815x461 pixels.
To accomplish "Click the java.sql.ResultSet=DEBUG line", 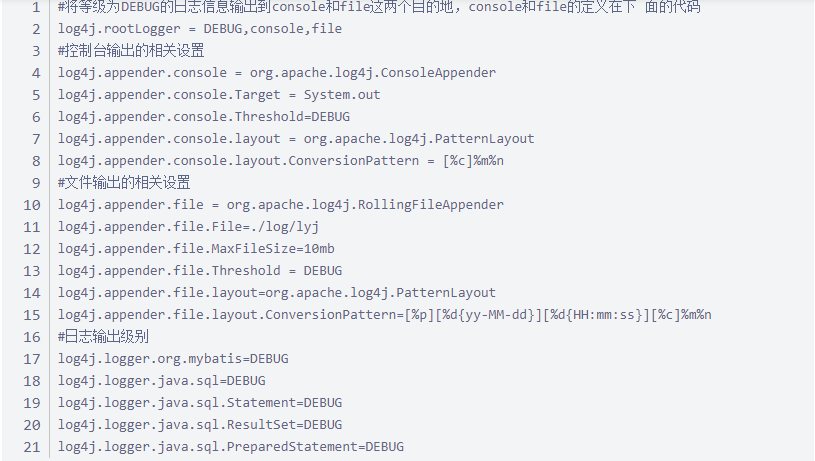I will coord(199,425).
